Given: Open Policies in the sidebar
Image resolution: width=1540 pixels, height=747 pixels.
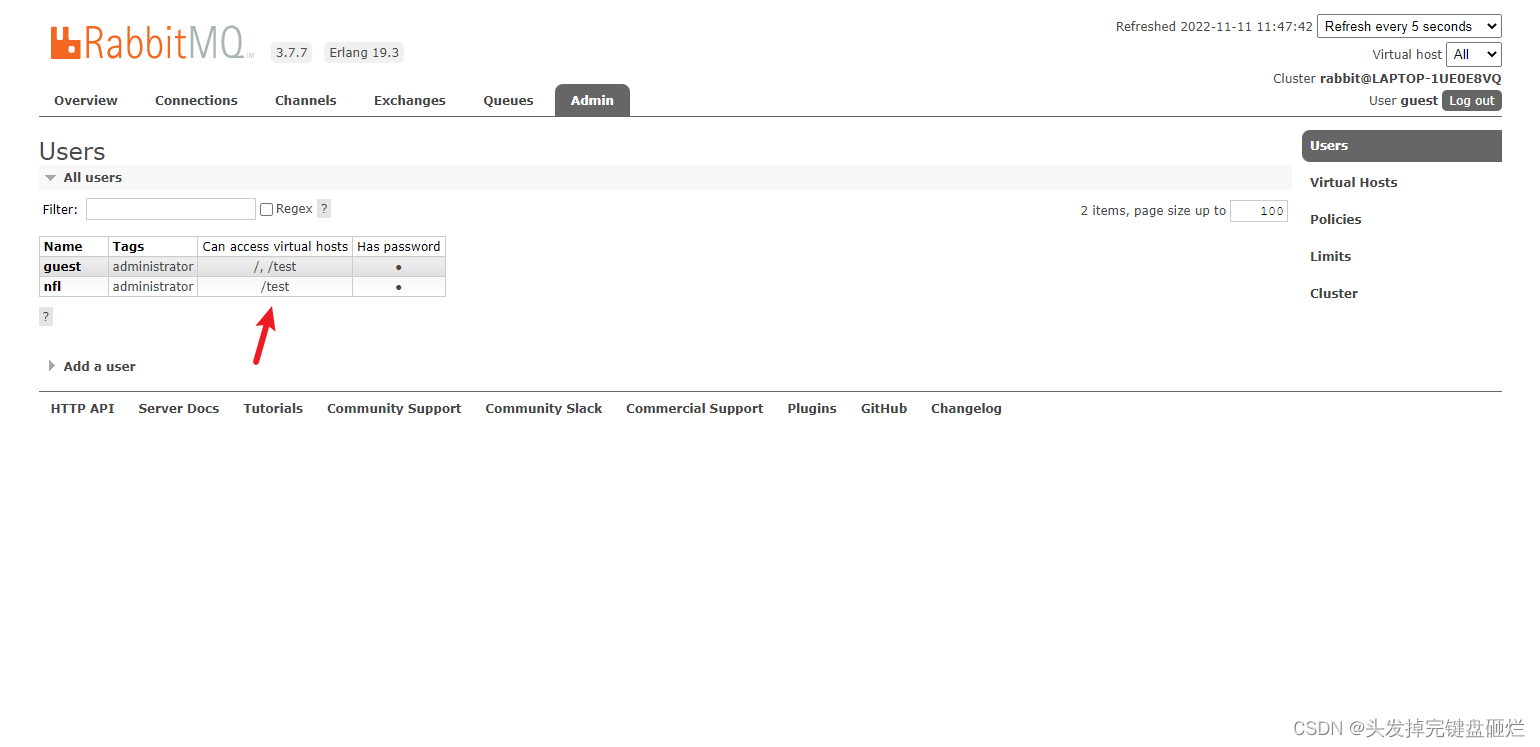Looking at the screenshot, I should coord(1335,219).
